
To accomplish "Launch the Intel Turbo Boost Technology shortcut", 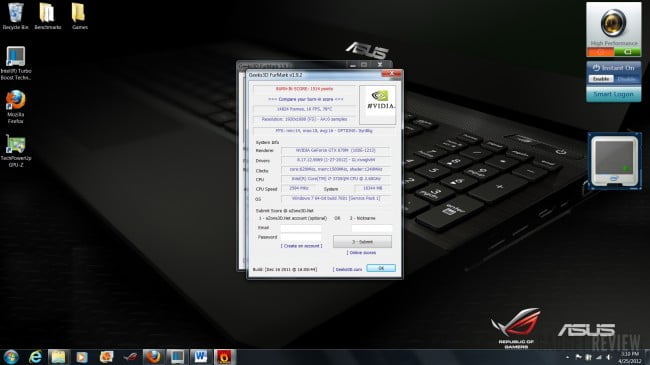I will coord(16,63).
